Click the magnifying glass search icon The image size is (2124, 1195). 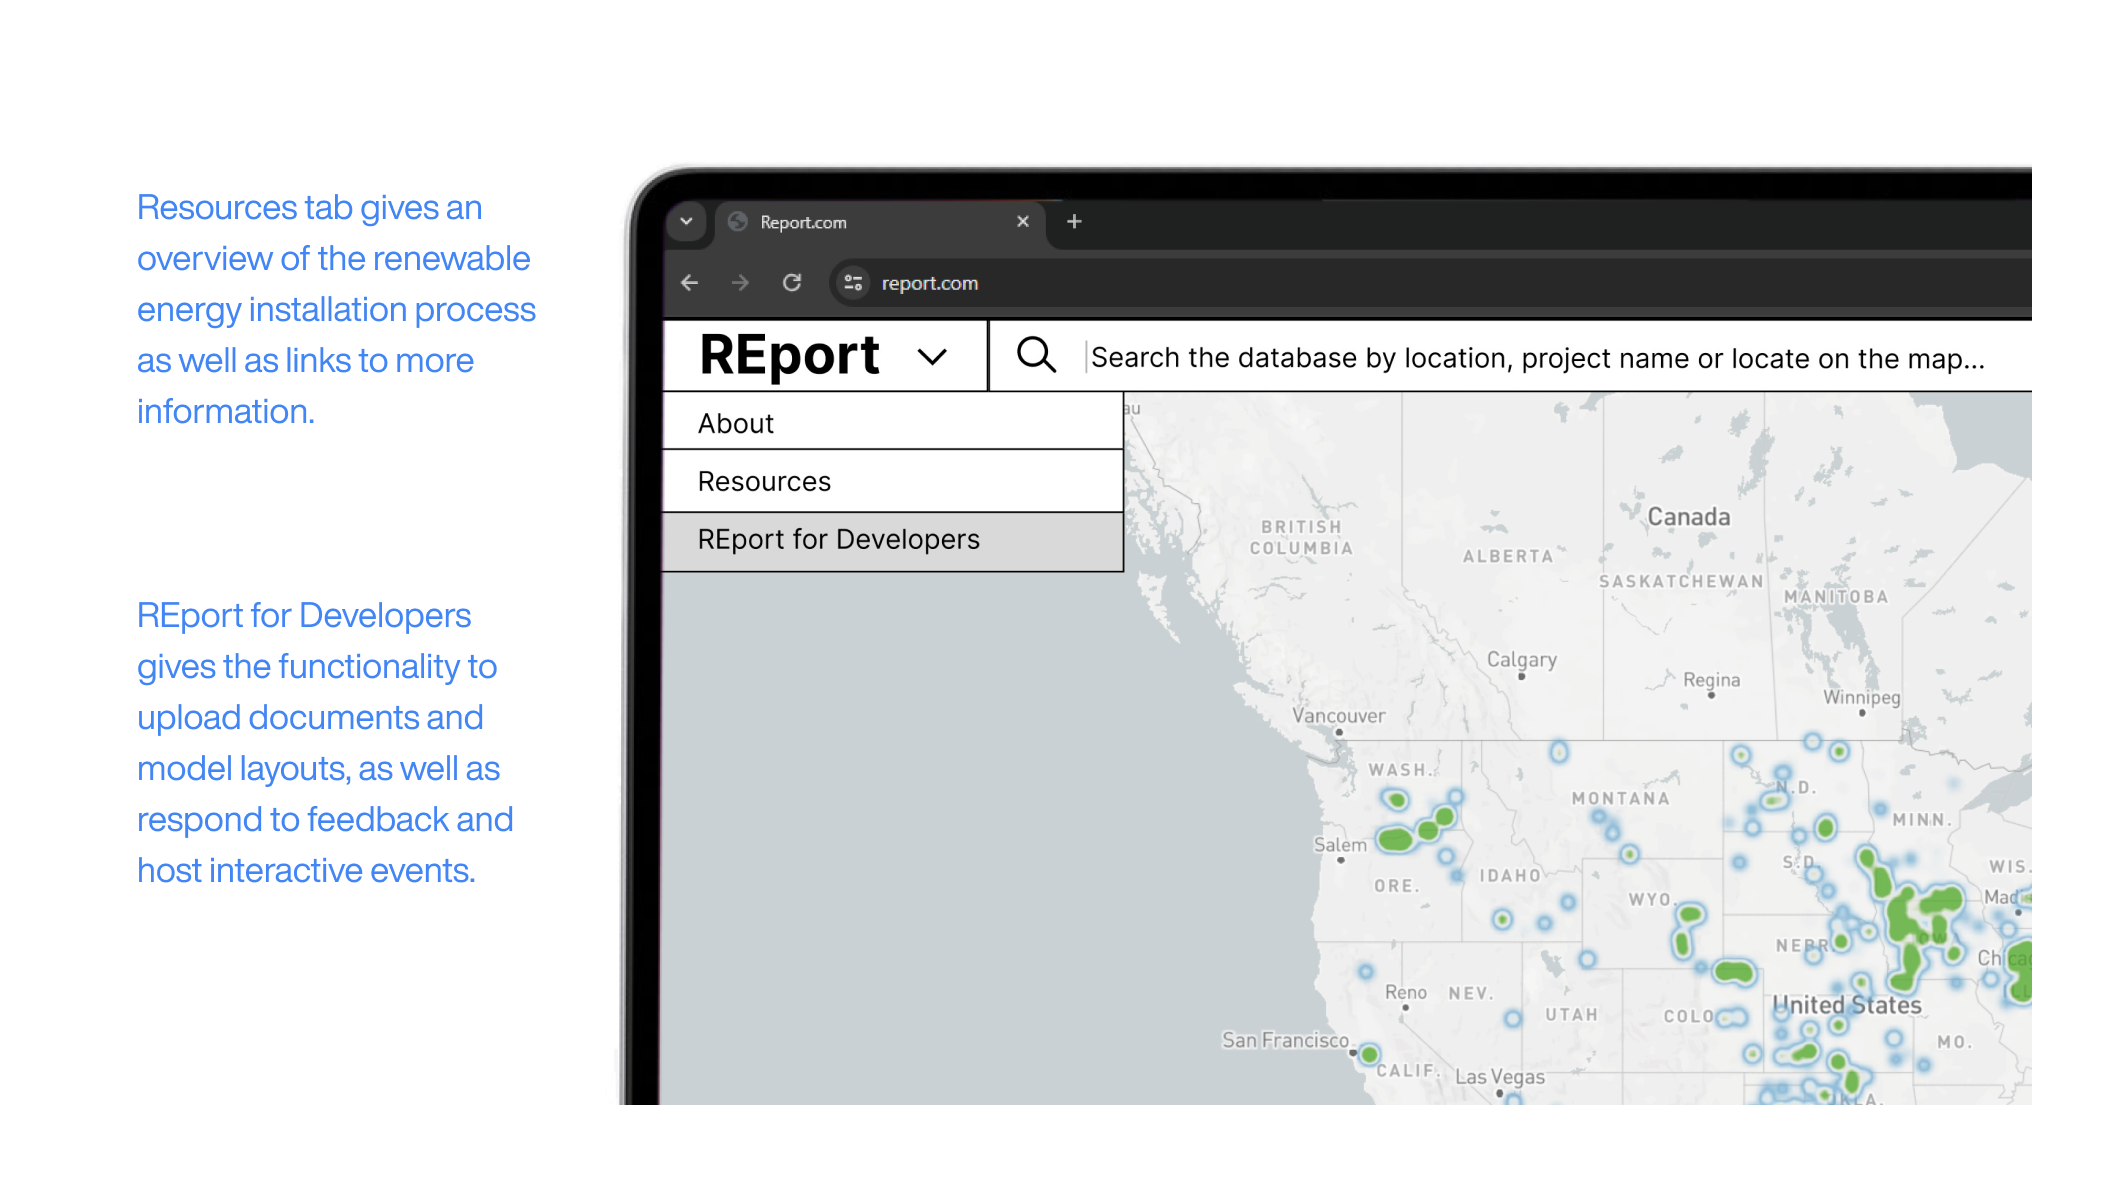[1036, 356]
